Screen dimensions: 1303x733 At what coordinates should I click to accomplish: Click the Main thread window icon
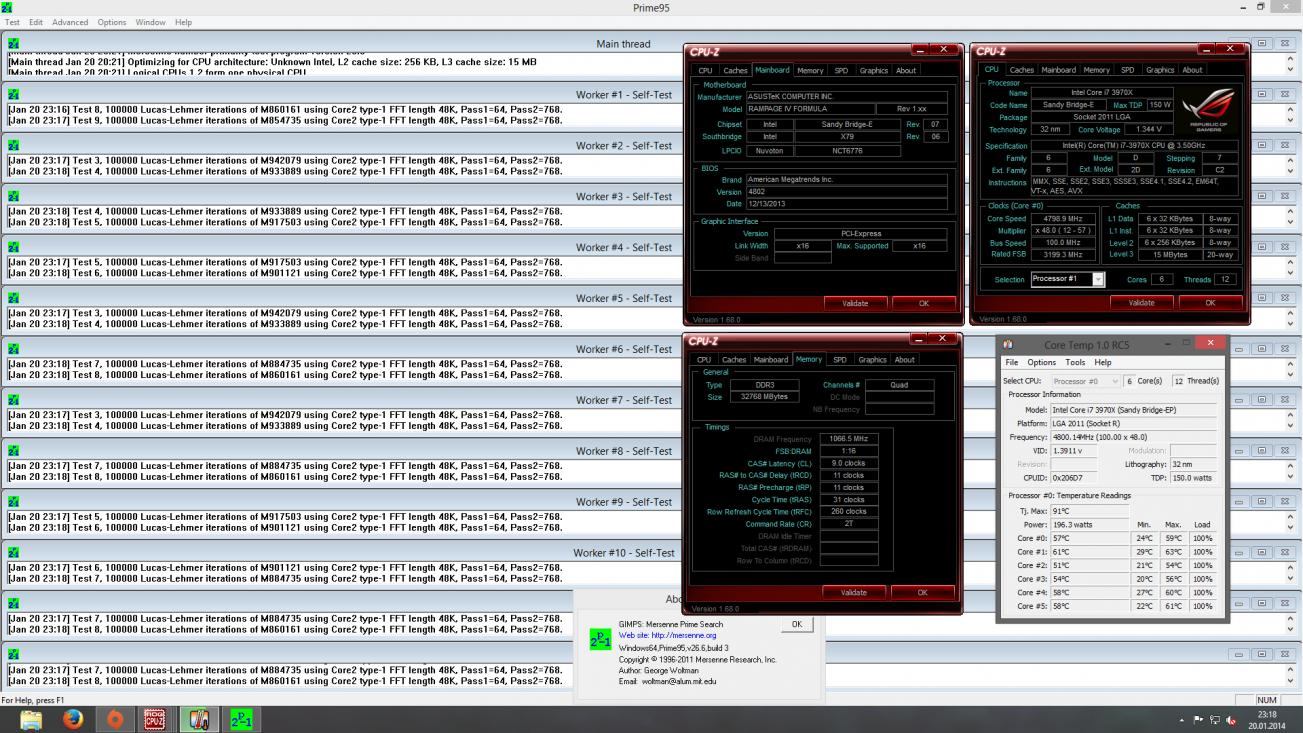click(14, 44)
